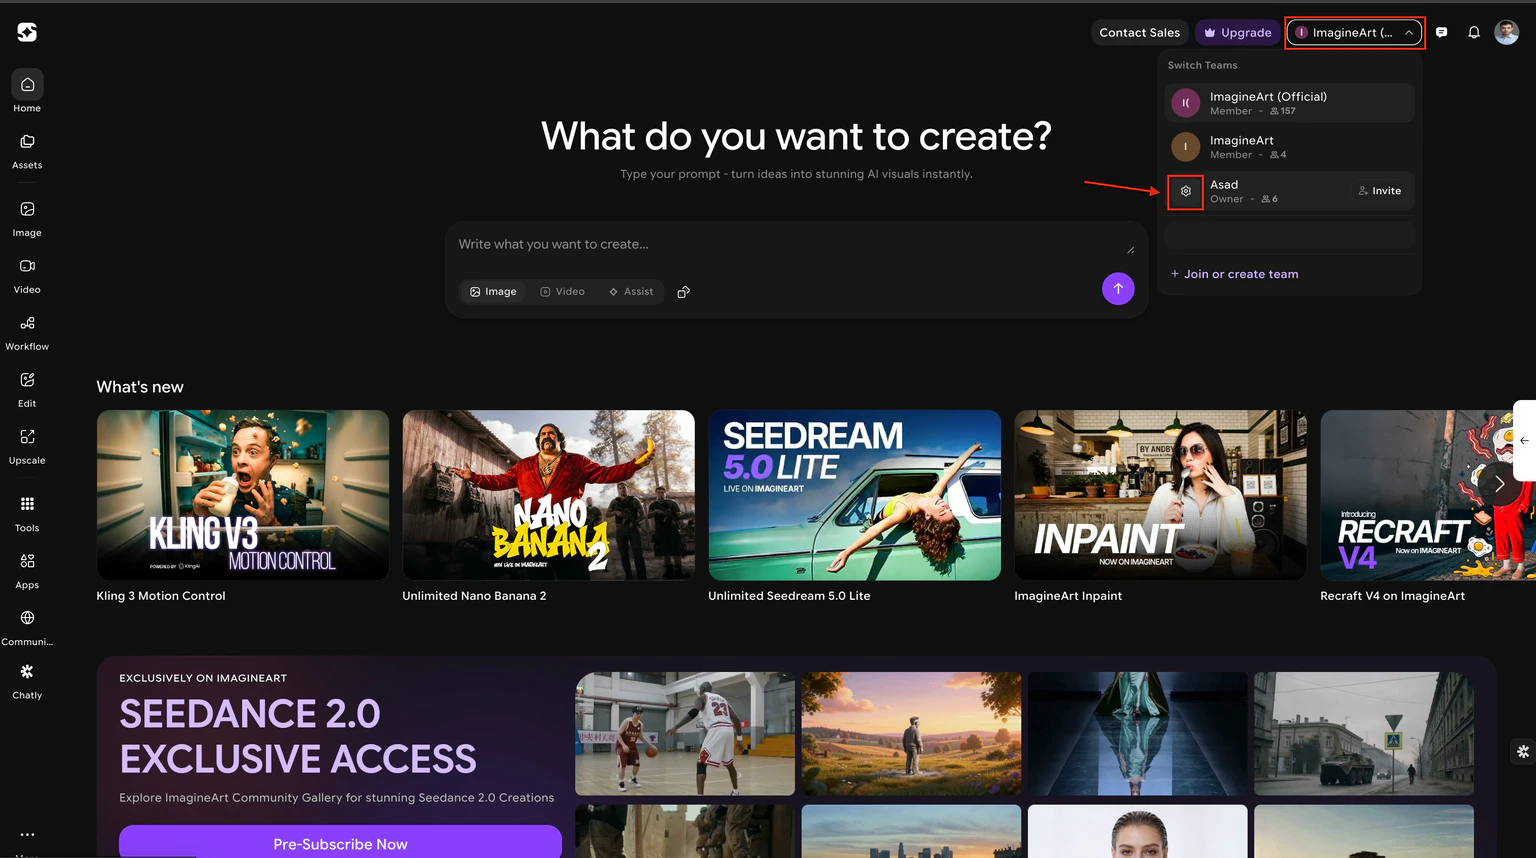Open the dark corridor figure thumbnail

click(x=1137, y=734)
